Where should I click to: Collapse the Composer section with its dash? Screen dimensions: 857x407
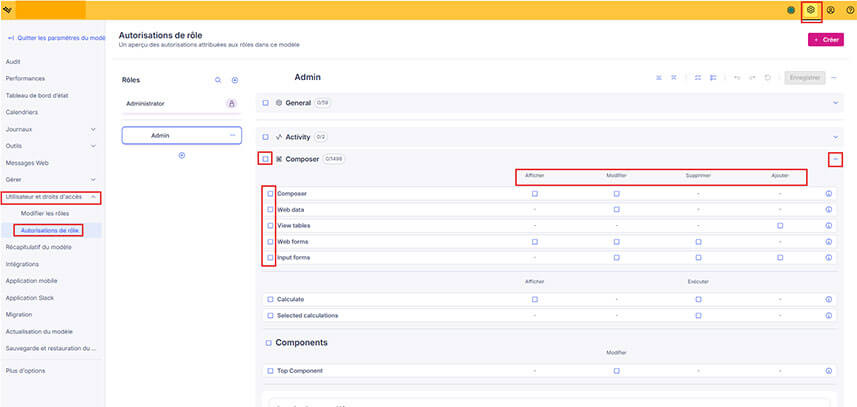(835, 159)
